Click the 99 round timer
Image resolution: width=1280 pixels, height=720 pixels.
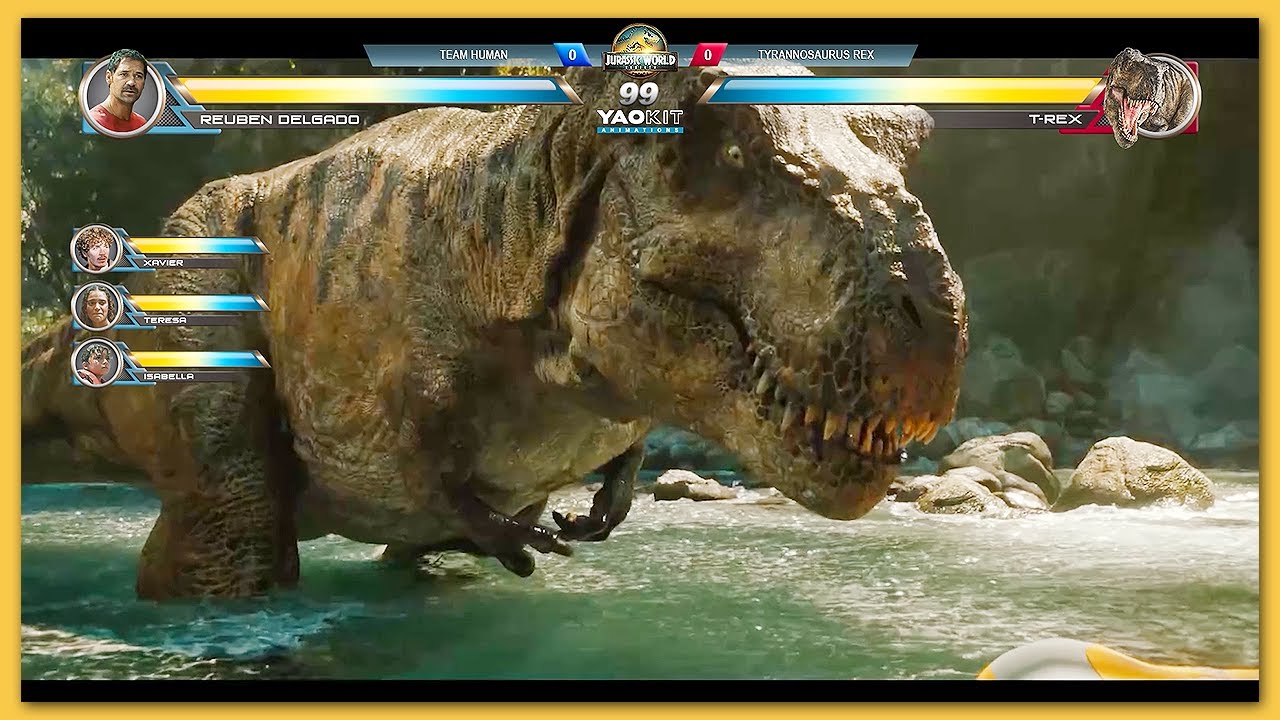tap(639, 94)
